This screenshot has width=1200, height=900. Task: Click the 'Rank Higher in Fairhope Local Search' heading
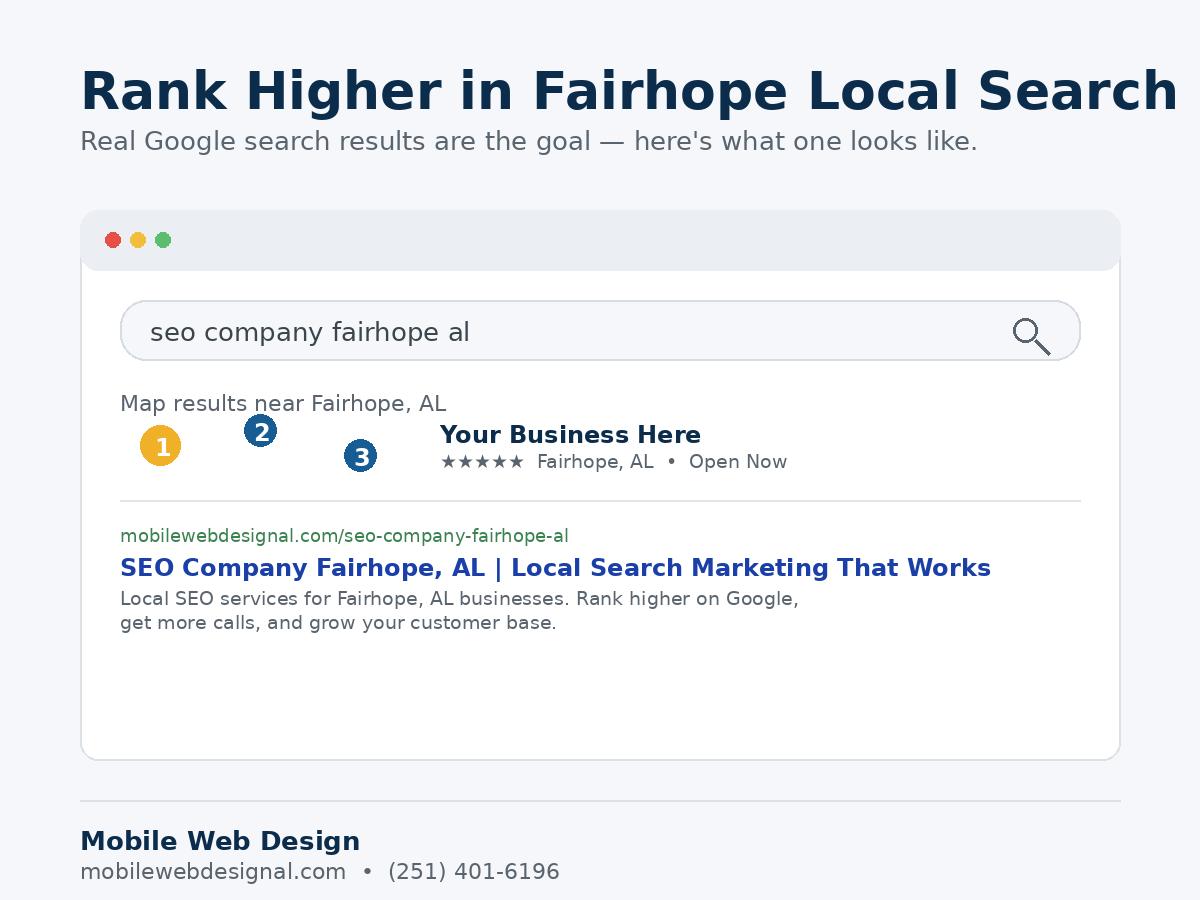(629, 92)
